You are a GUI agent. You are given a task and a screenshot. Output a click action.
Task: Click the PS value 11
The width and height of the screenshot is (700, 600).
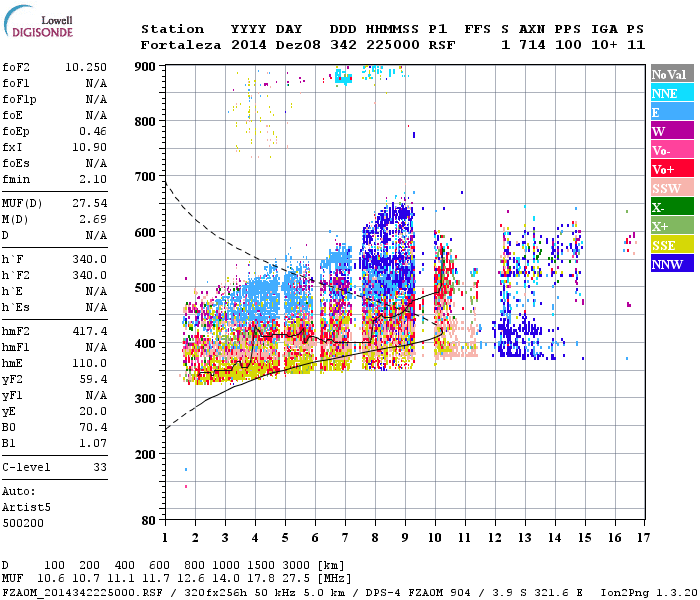point(636,45)
